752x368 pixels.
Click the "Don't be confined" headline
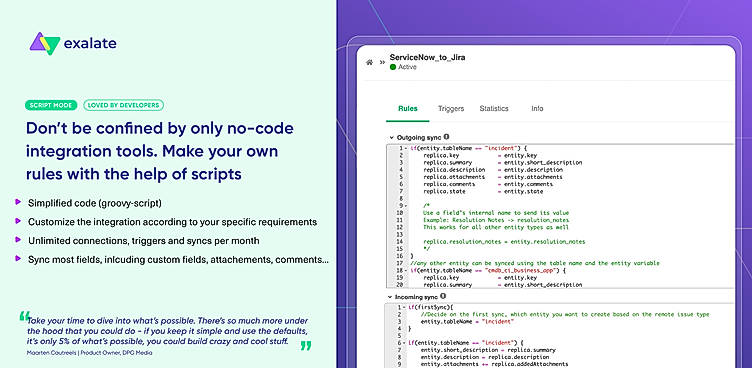(x=160, y=152)
